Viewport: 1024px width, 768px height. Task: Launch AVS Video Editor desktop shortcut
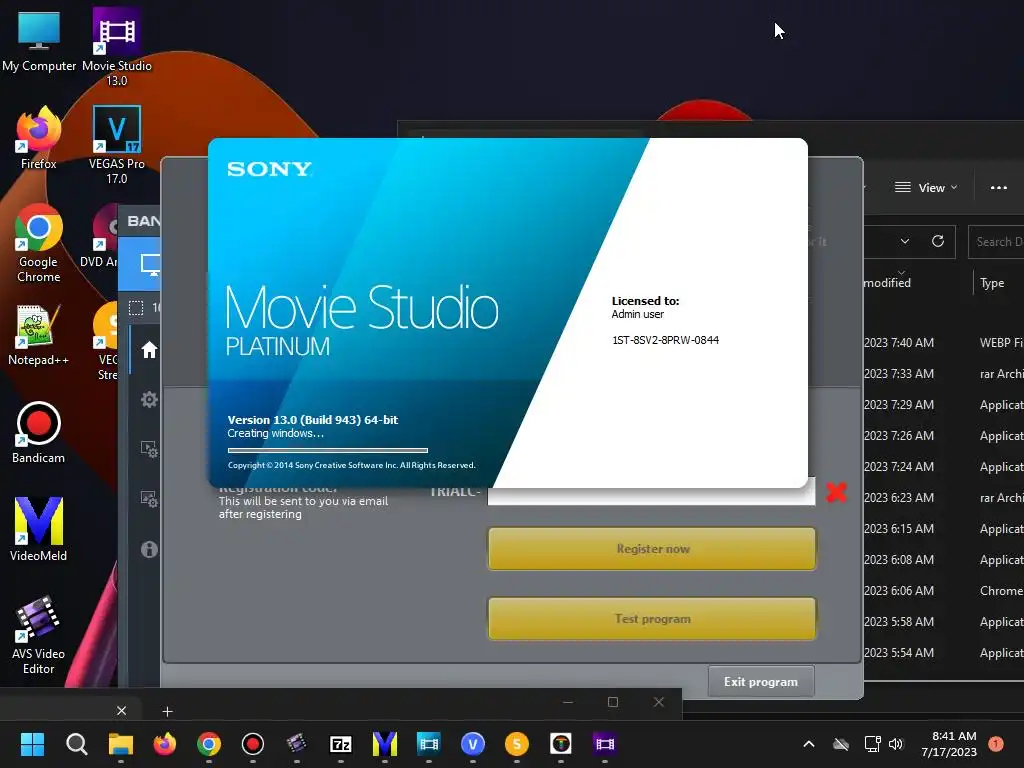coord(39,635)
